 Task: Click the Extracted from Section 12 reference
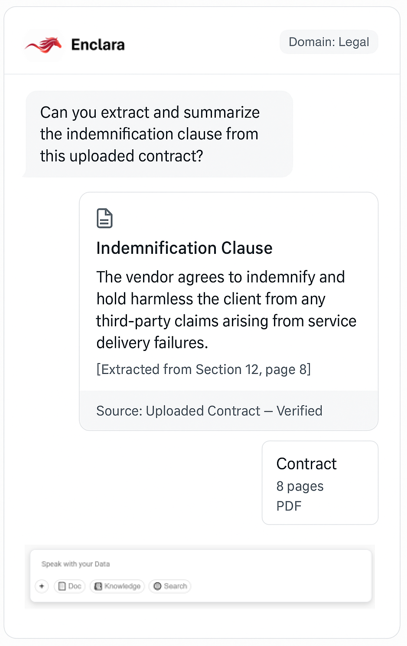coord(204,369)
